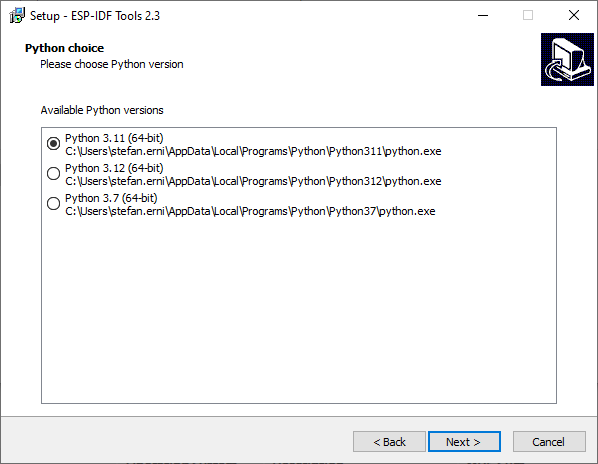Close the ESP-IDF Tools setup window

click(x=574, y=16)
